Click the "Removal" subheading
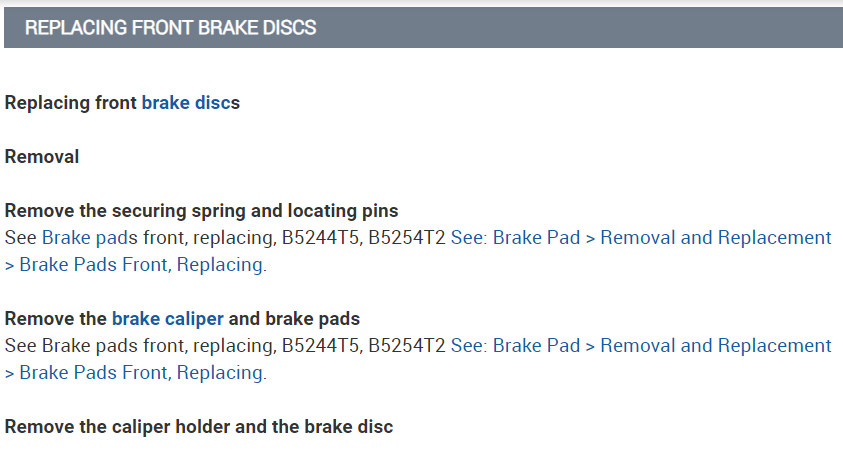843x452 pixels. (x=42, y=157)
